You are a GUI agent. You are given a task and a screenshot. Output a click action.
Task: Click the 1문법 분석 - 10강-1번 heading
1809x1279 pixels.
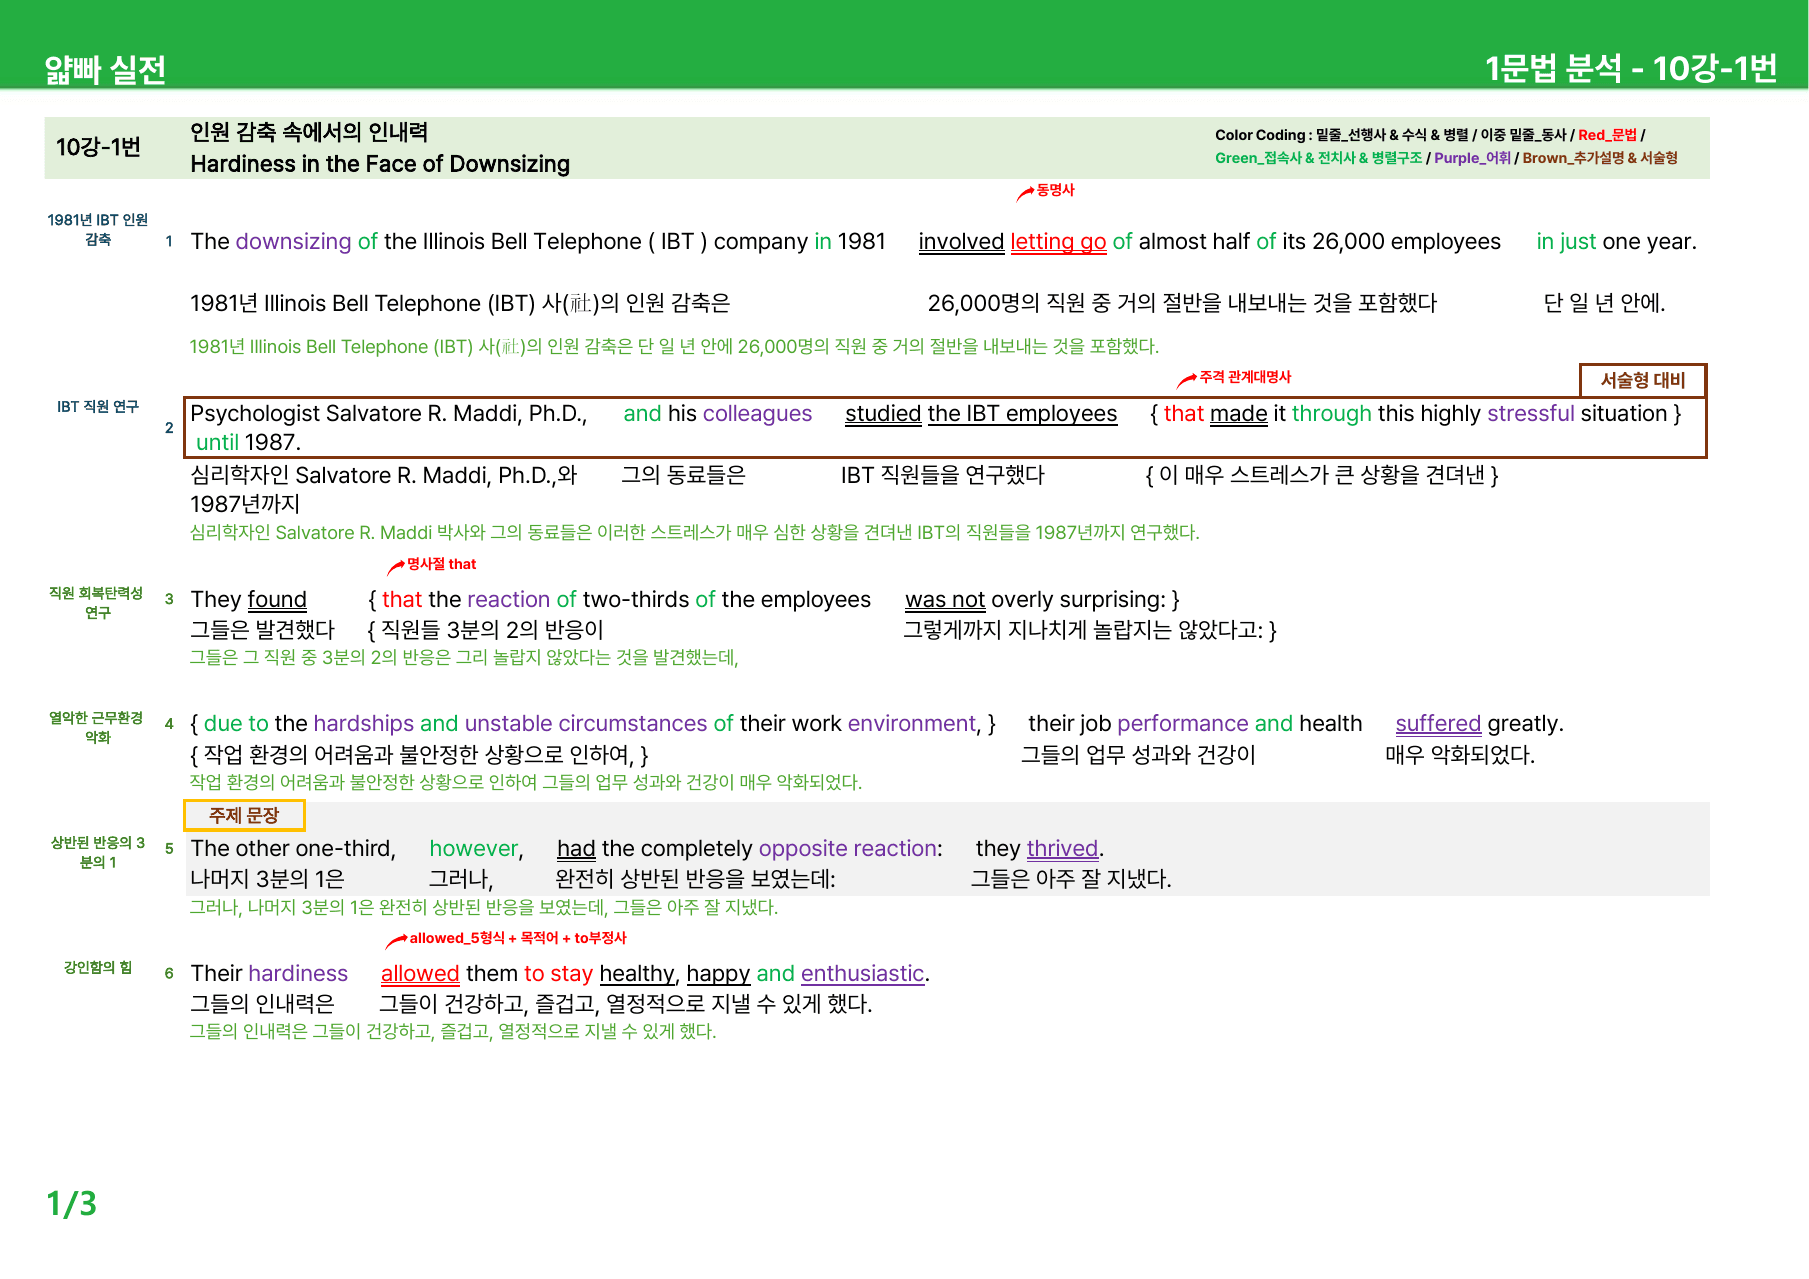[x=1631, y=68]
